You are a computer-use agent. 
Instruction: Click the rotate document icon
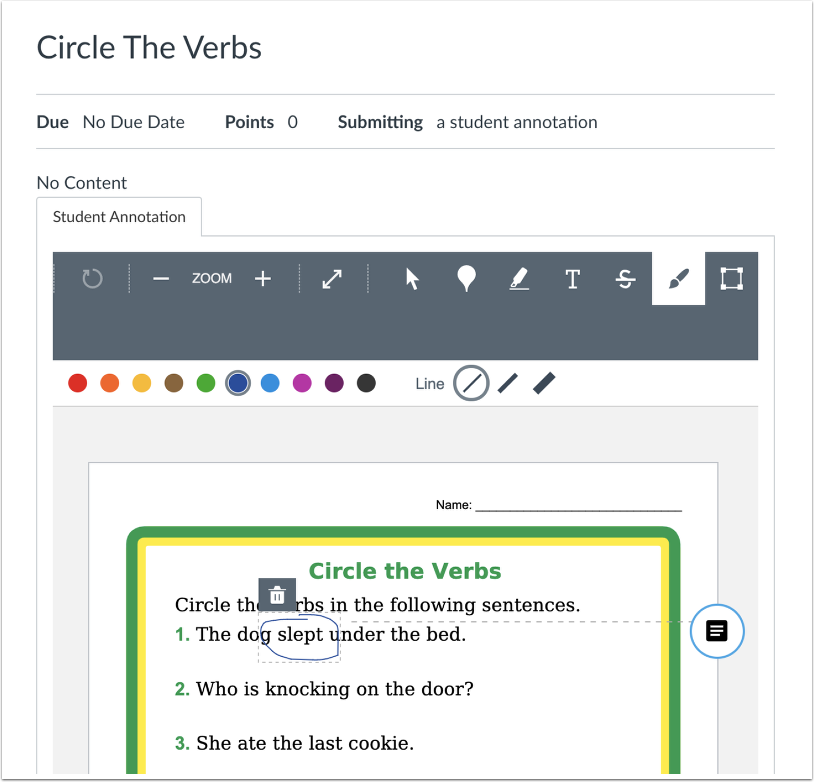[92, 279]
